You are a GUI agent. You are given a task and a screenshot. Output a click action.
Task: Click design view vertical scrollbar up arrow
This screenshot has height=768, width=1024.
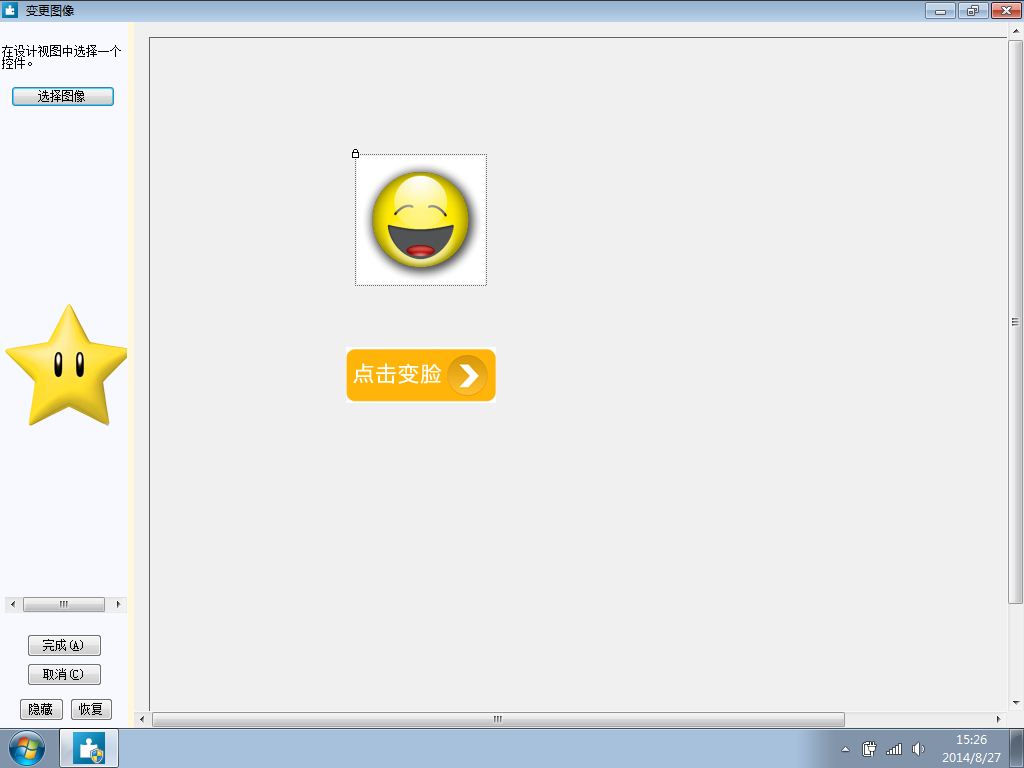[x=1016, y=30]
